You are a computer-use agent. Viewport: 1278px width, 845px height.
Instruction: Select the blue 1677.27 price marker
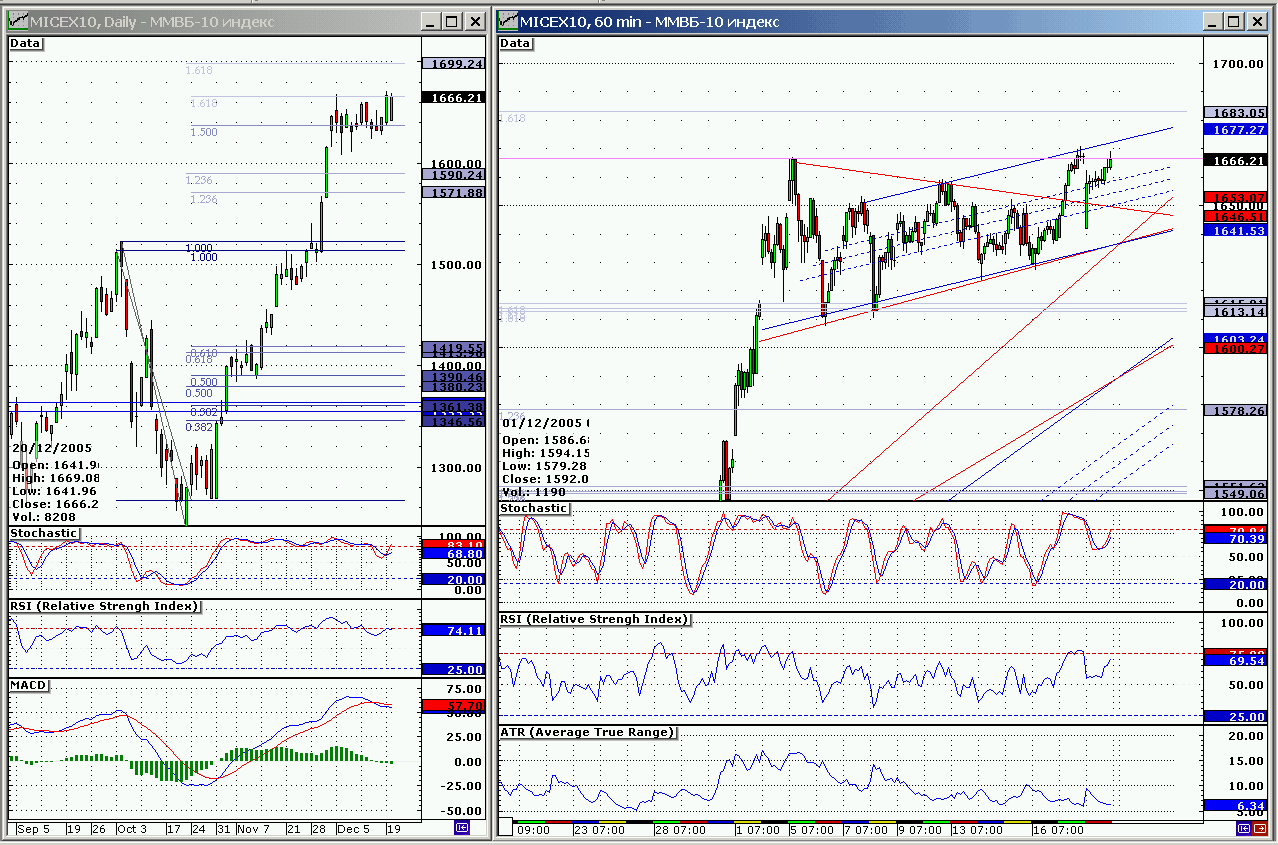point(1239,129)
